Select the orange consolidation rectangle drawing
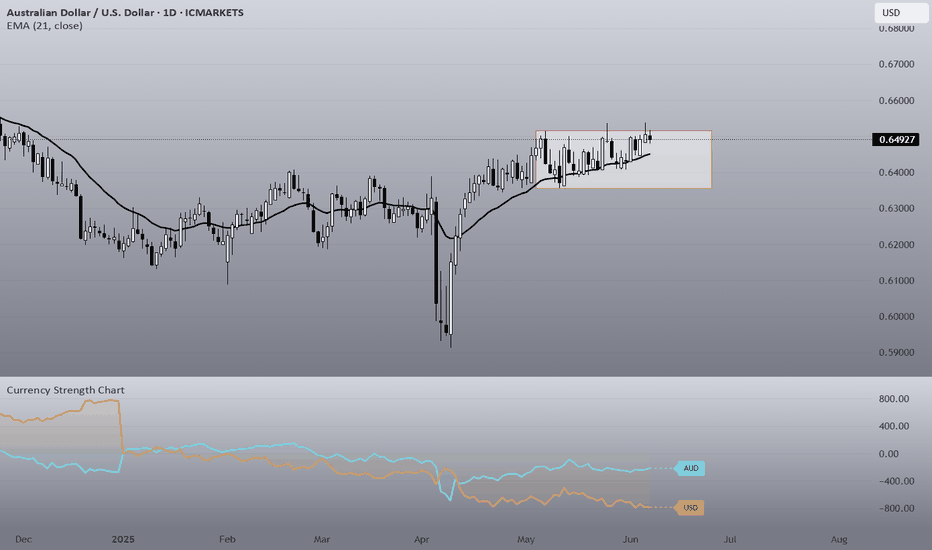 [624, 159]
